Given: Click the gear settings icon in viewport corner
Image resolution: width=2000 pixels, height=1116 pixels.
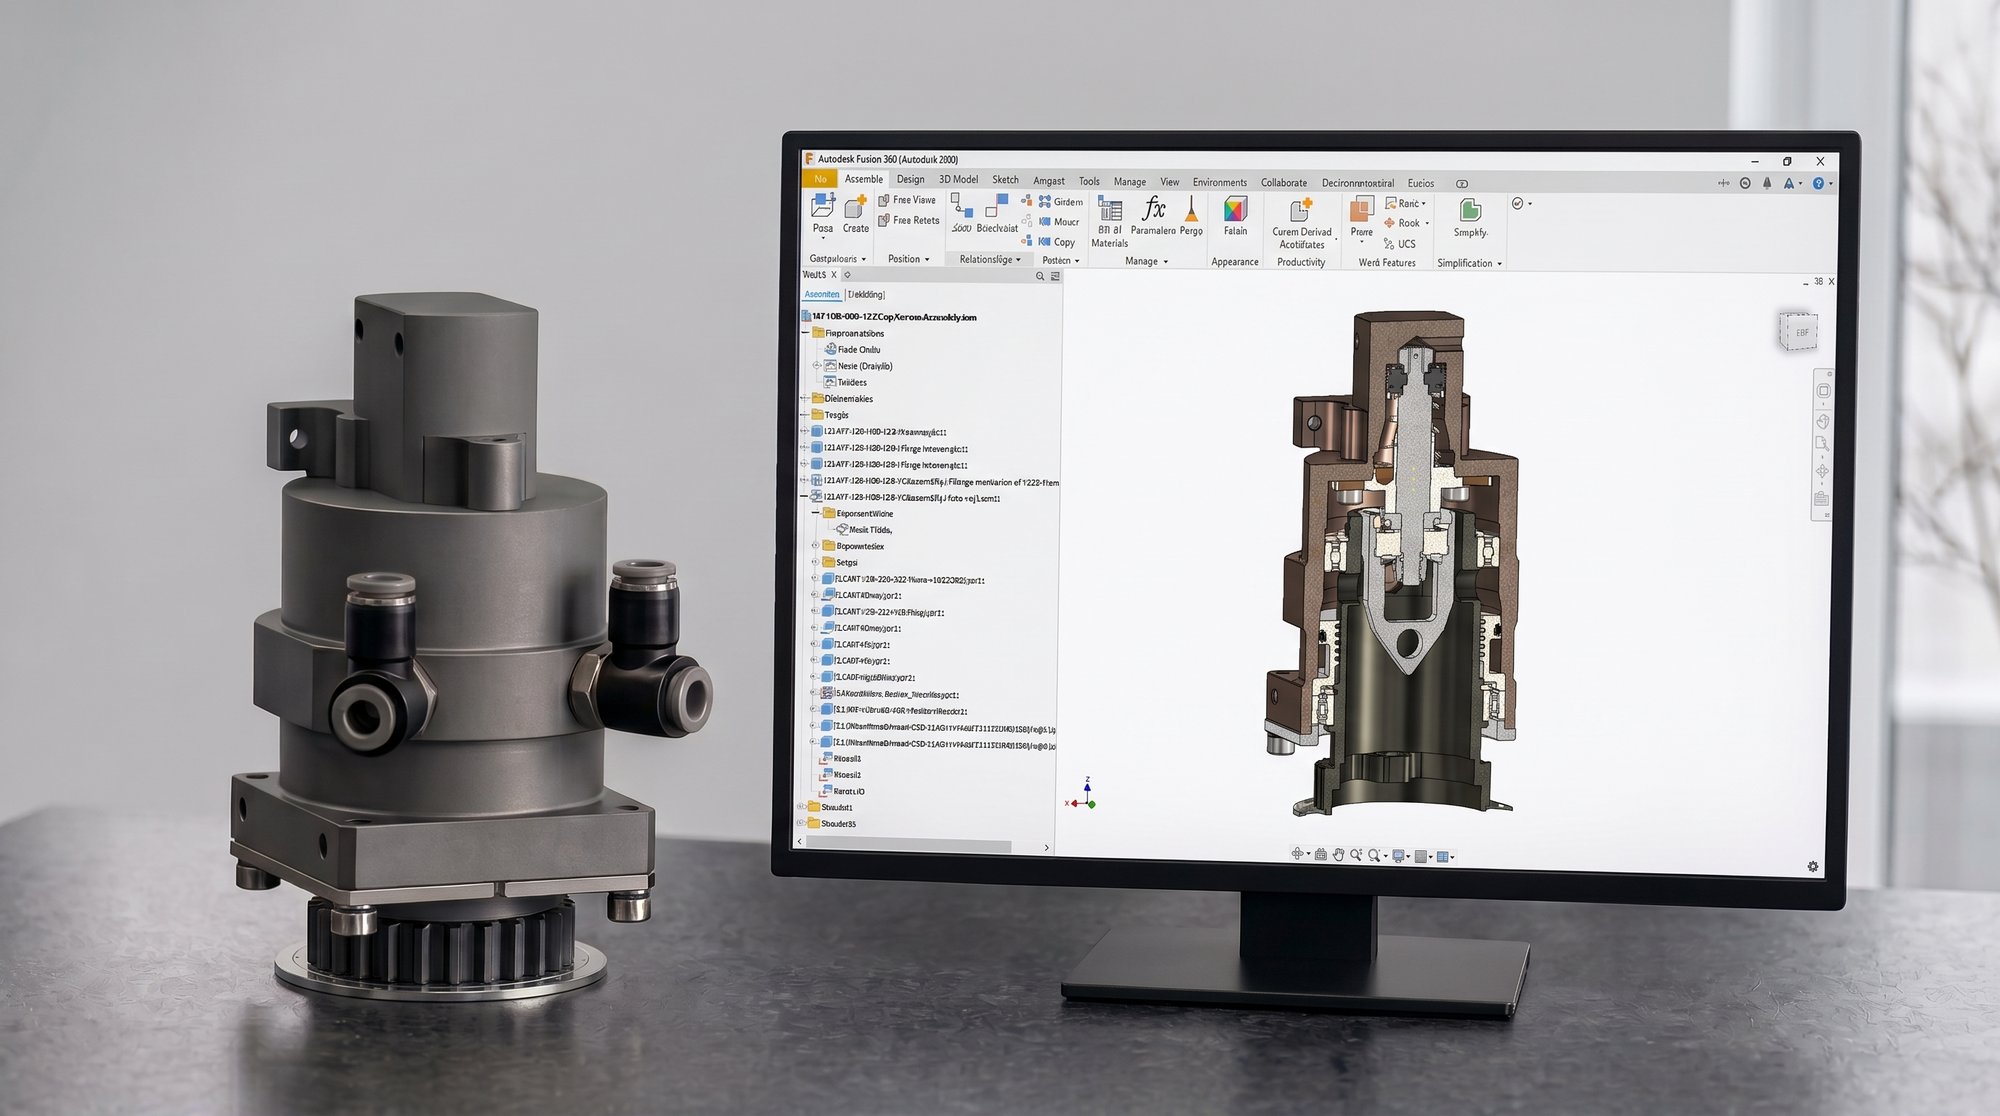Looking at the screenshot, I should pos(1813,867).
